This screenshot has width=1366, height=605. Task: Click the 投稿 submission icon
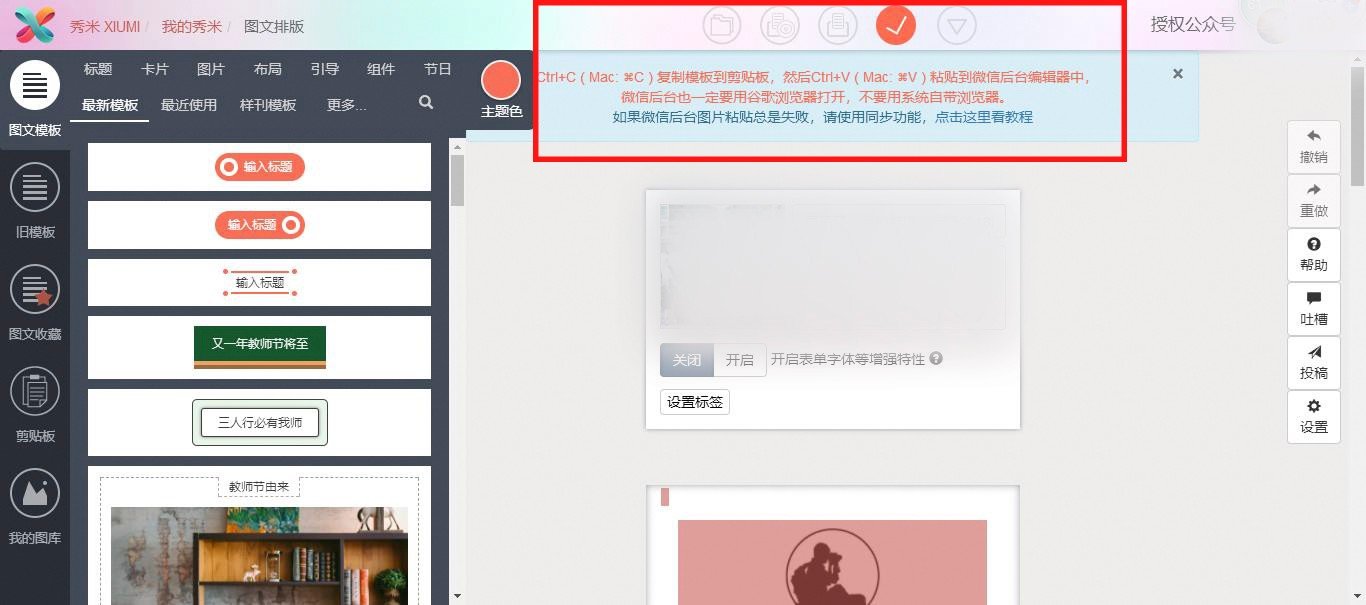coord(1313,362)
